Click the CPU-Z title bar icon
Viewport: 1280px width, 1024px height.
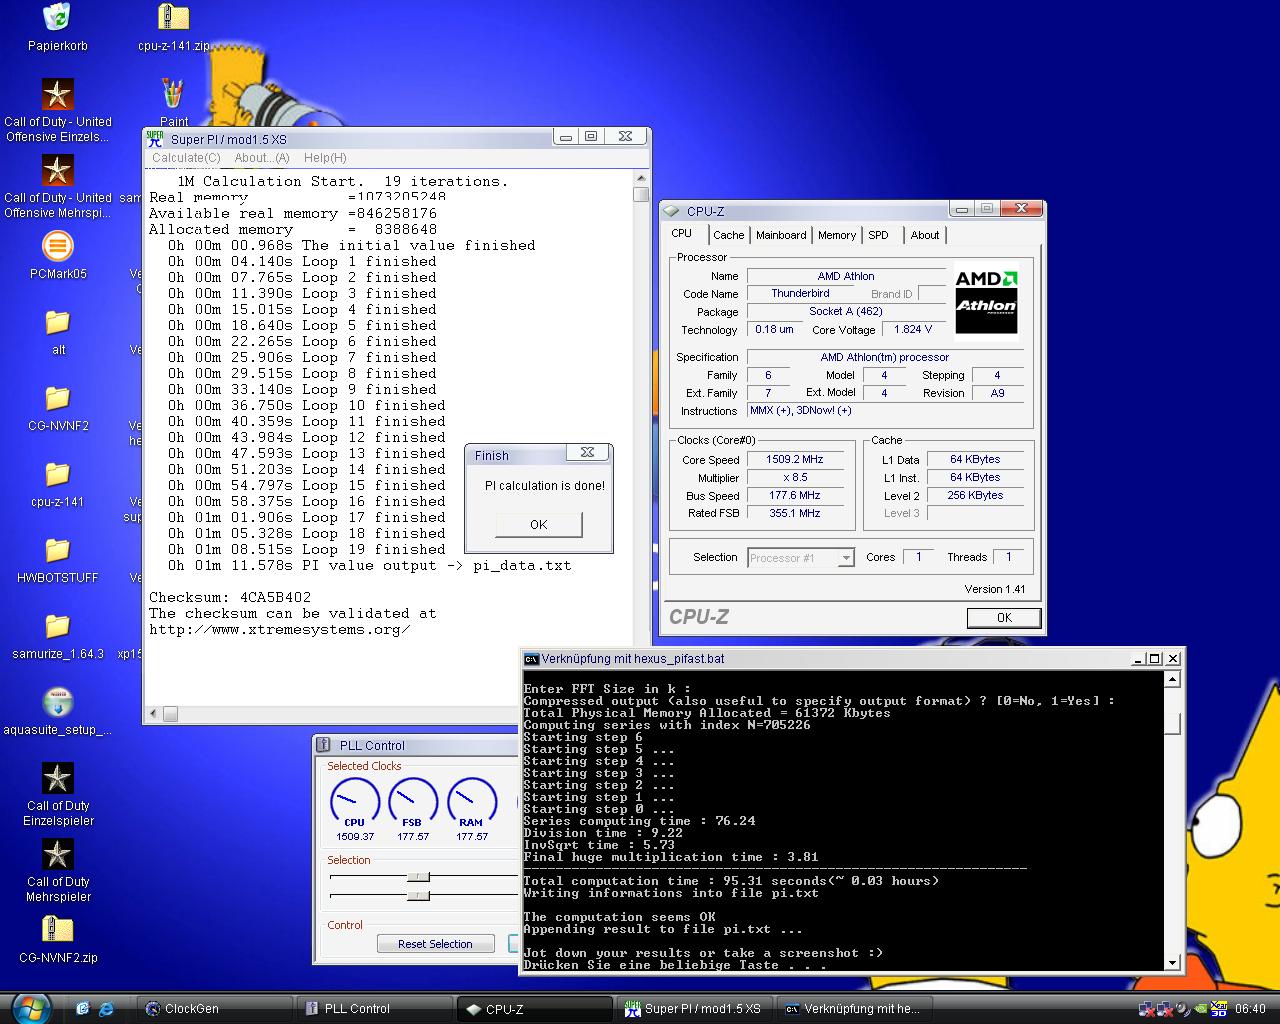[672, 211]
